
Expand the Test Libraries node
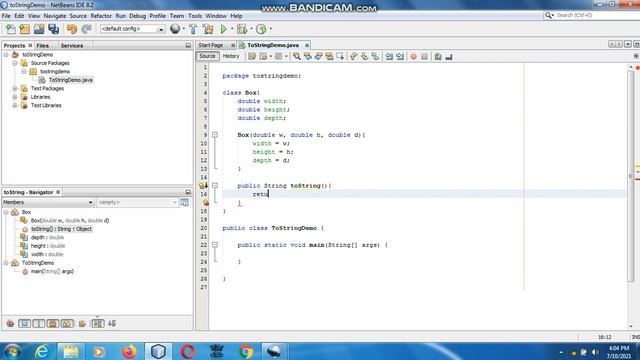pos(15,105)
